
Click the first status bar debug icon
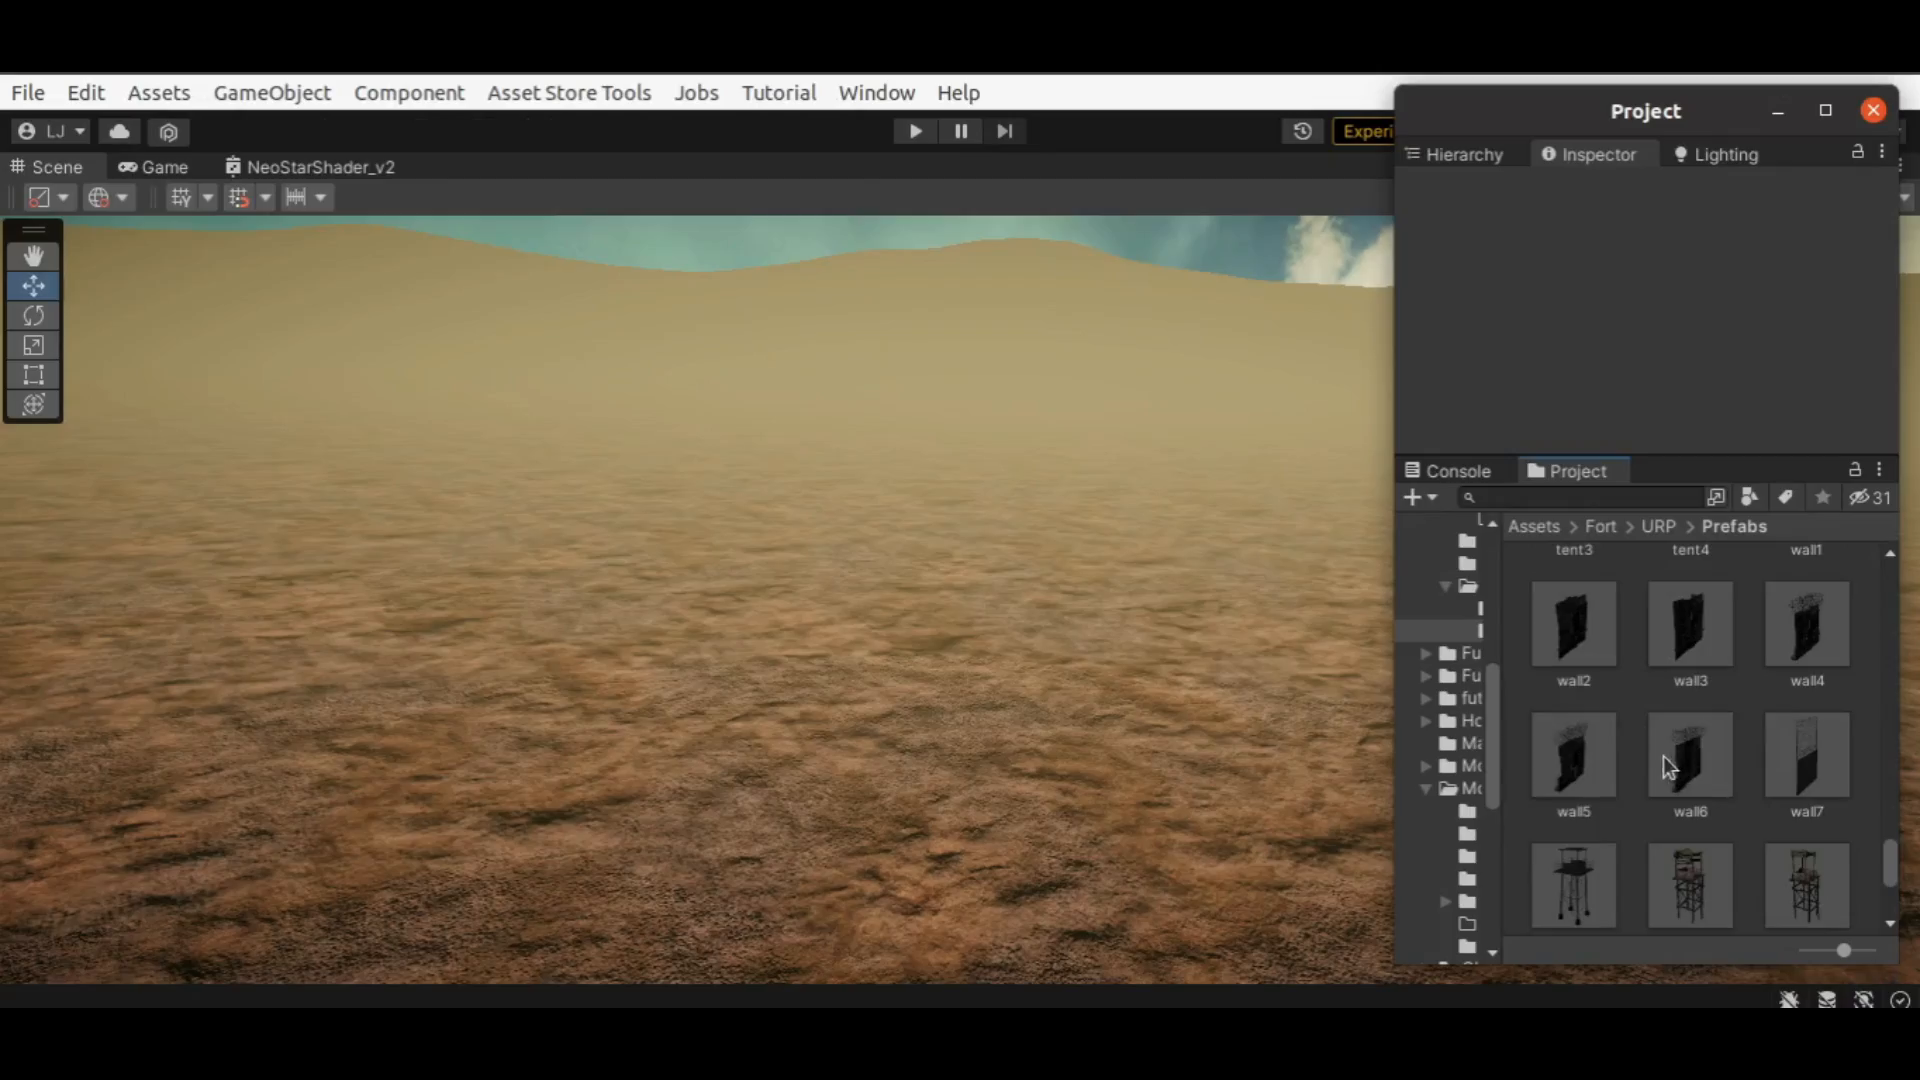pos(1789,999)
